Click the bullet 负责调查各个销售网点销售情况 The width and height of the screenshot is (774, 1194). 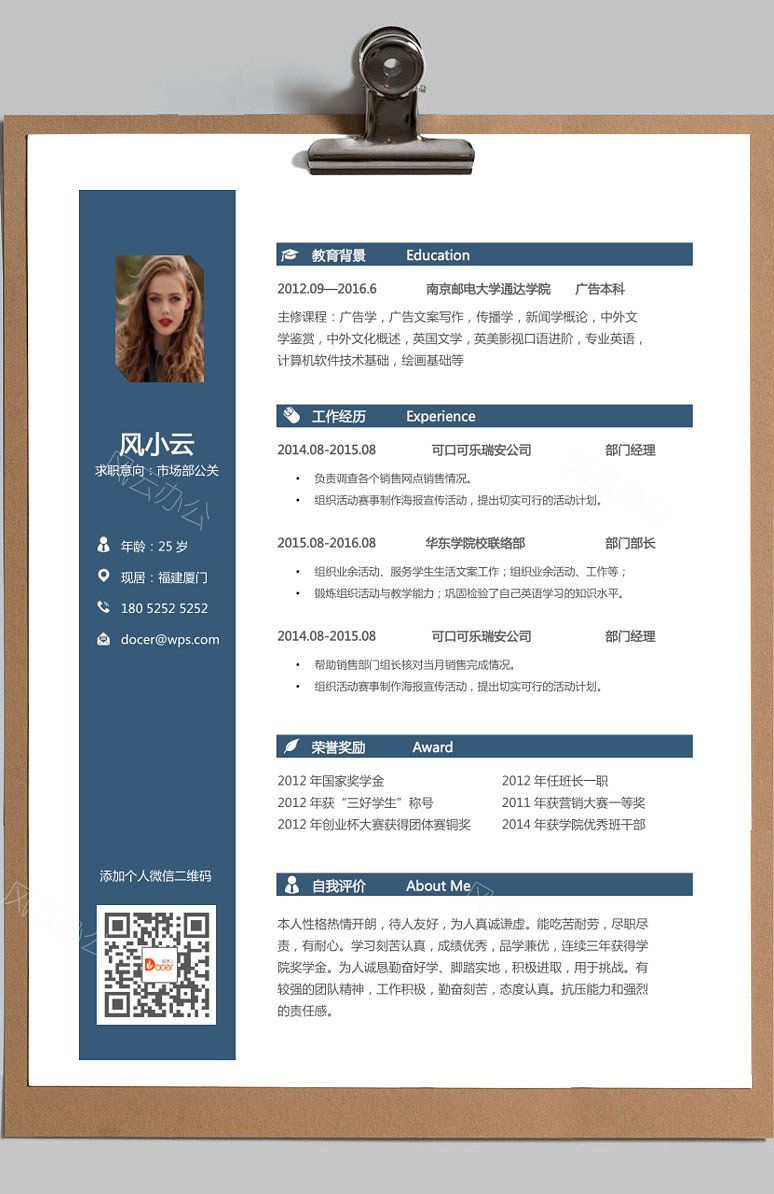393,478
